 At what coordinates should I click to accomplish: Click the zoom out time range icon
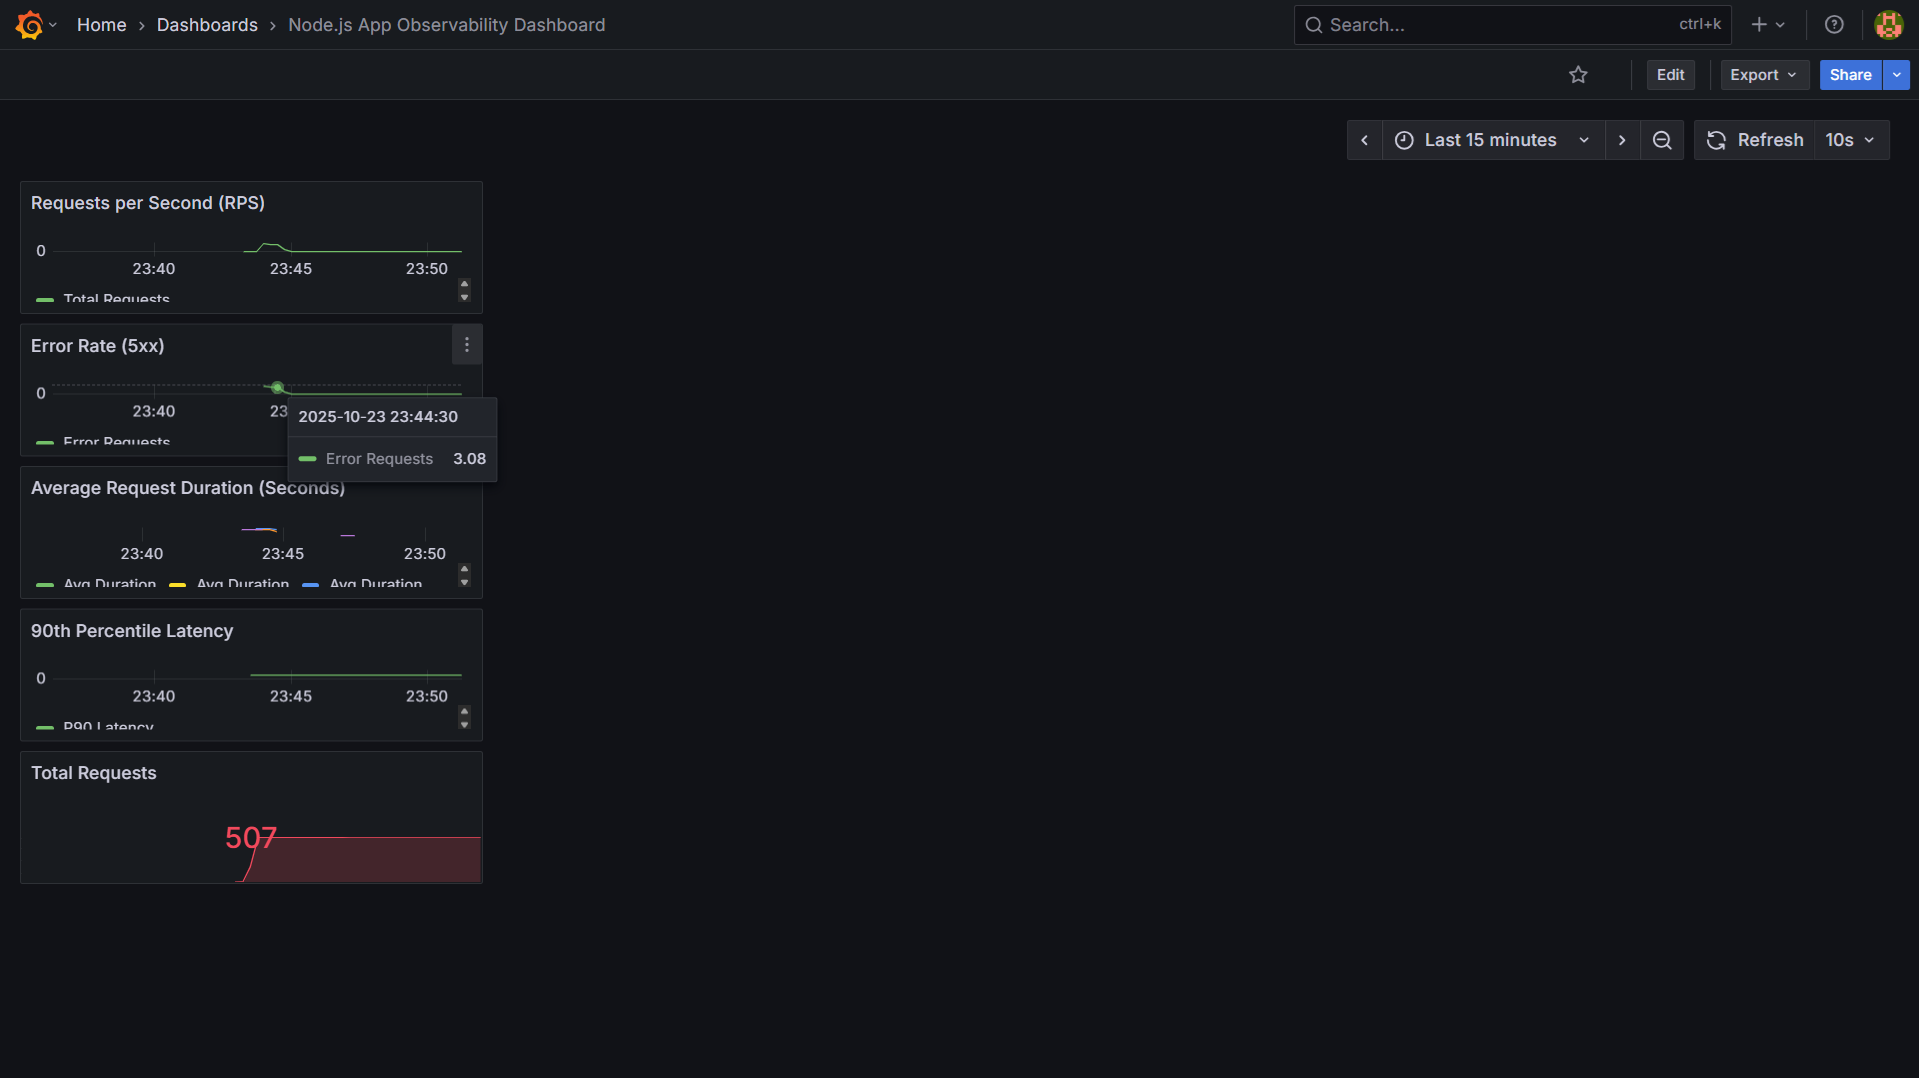click(x=1662, y=140)
